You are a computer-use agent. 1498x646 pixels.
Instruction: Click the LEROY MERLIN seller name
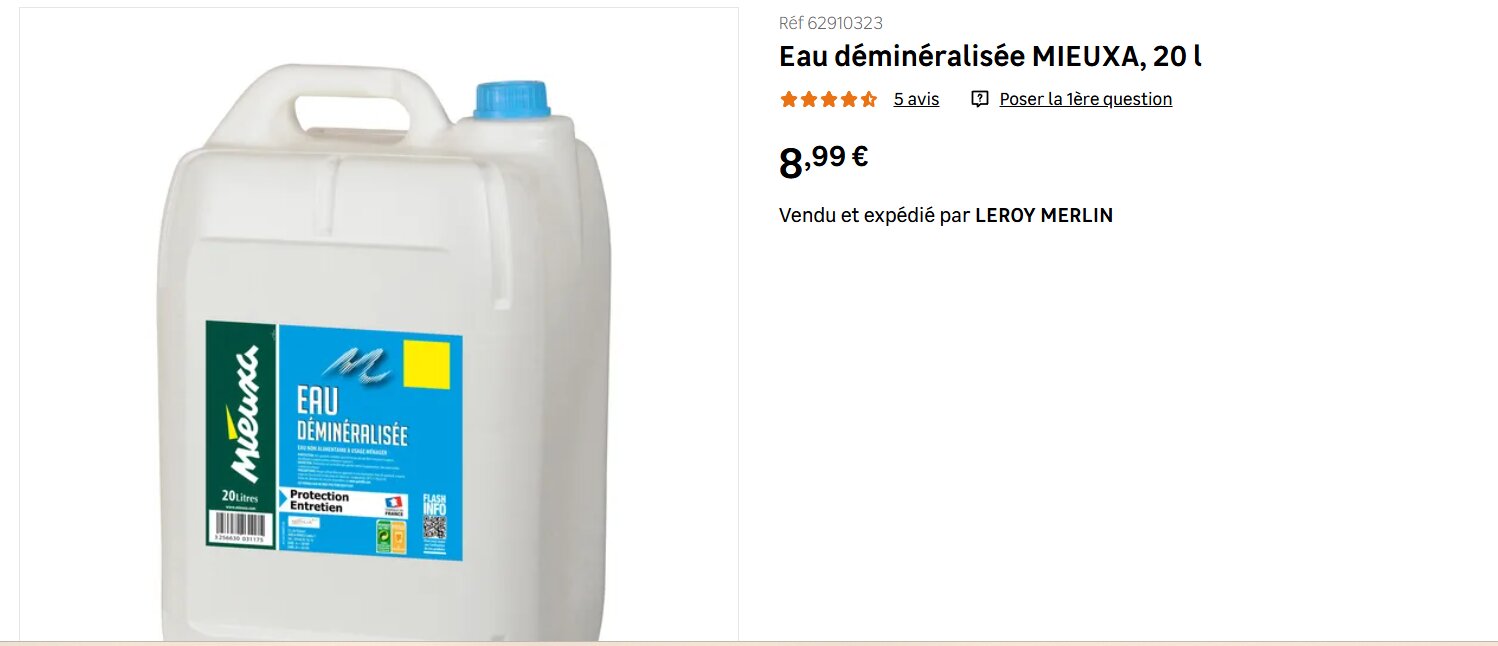1044,215
